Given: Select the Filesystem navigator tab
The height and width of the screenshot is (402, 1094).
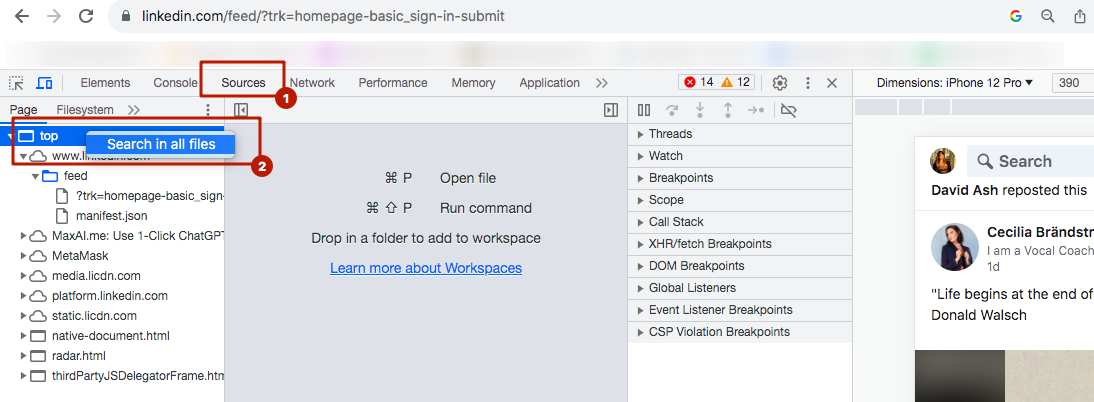Looking at the screenshot, I should pos(84,110).
